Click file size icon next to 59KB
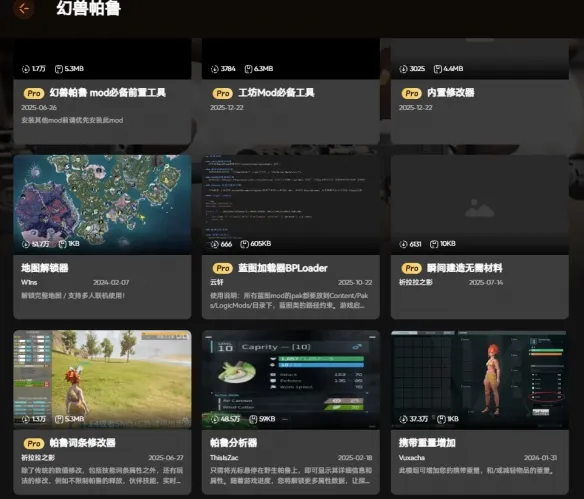Image resolution: width=584 pixels, height=499 pixels. click(253, 419)
